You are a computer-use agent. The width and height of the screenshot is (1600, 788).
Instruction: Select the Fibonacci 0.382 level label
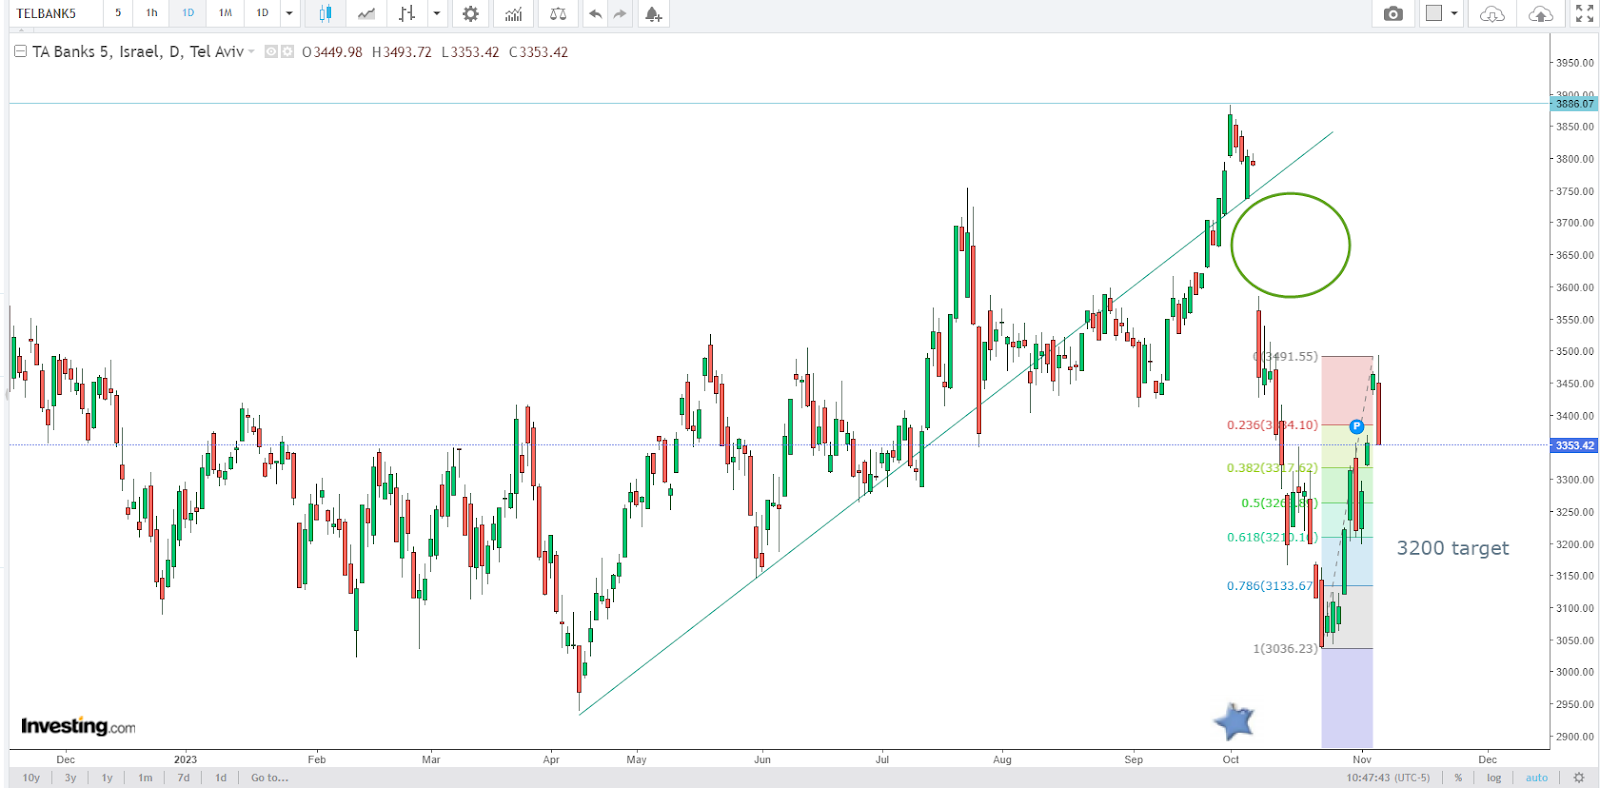(x=1272, y=467)
